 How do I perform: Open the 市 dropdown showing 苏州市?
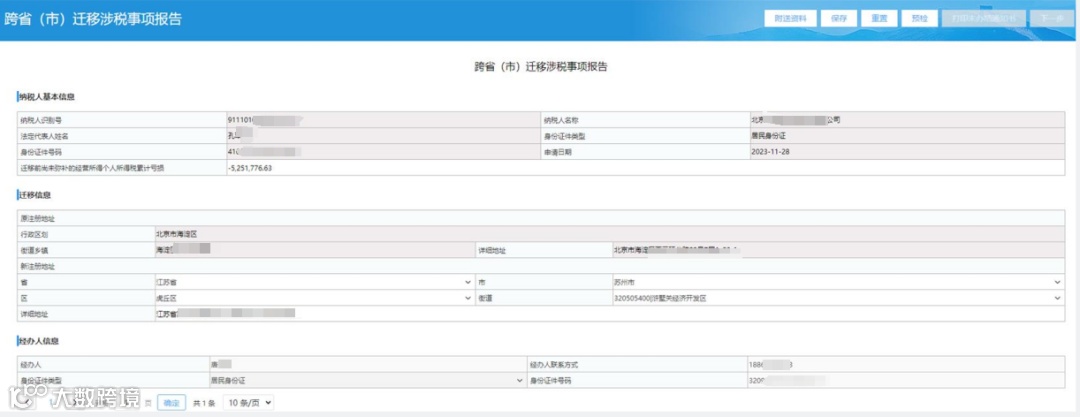[x=838, y=283]
